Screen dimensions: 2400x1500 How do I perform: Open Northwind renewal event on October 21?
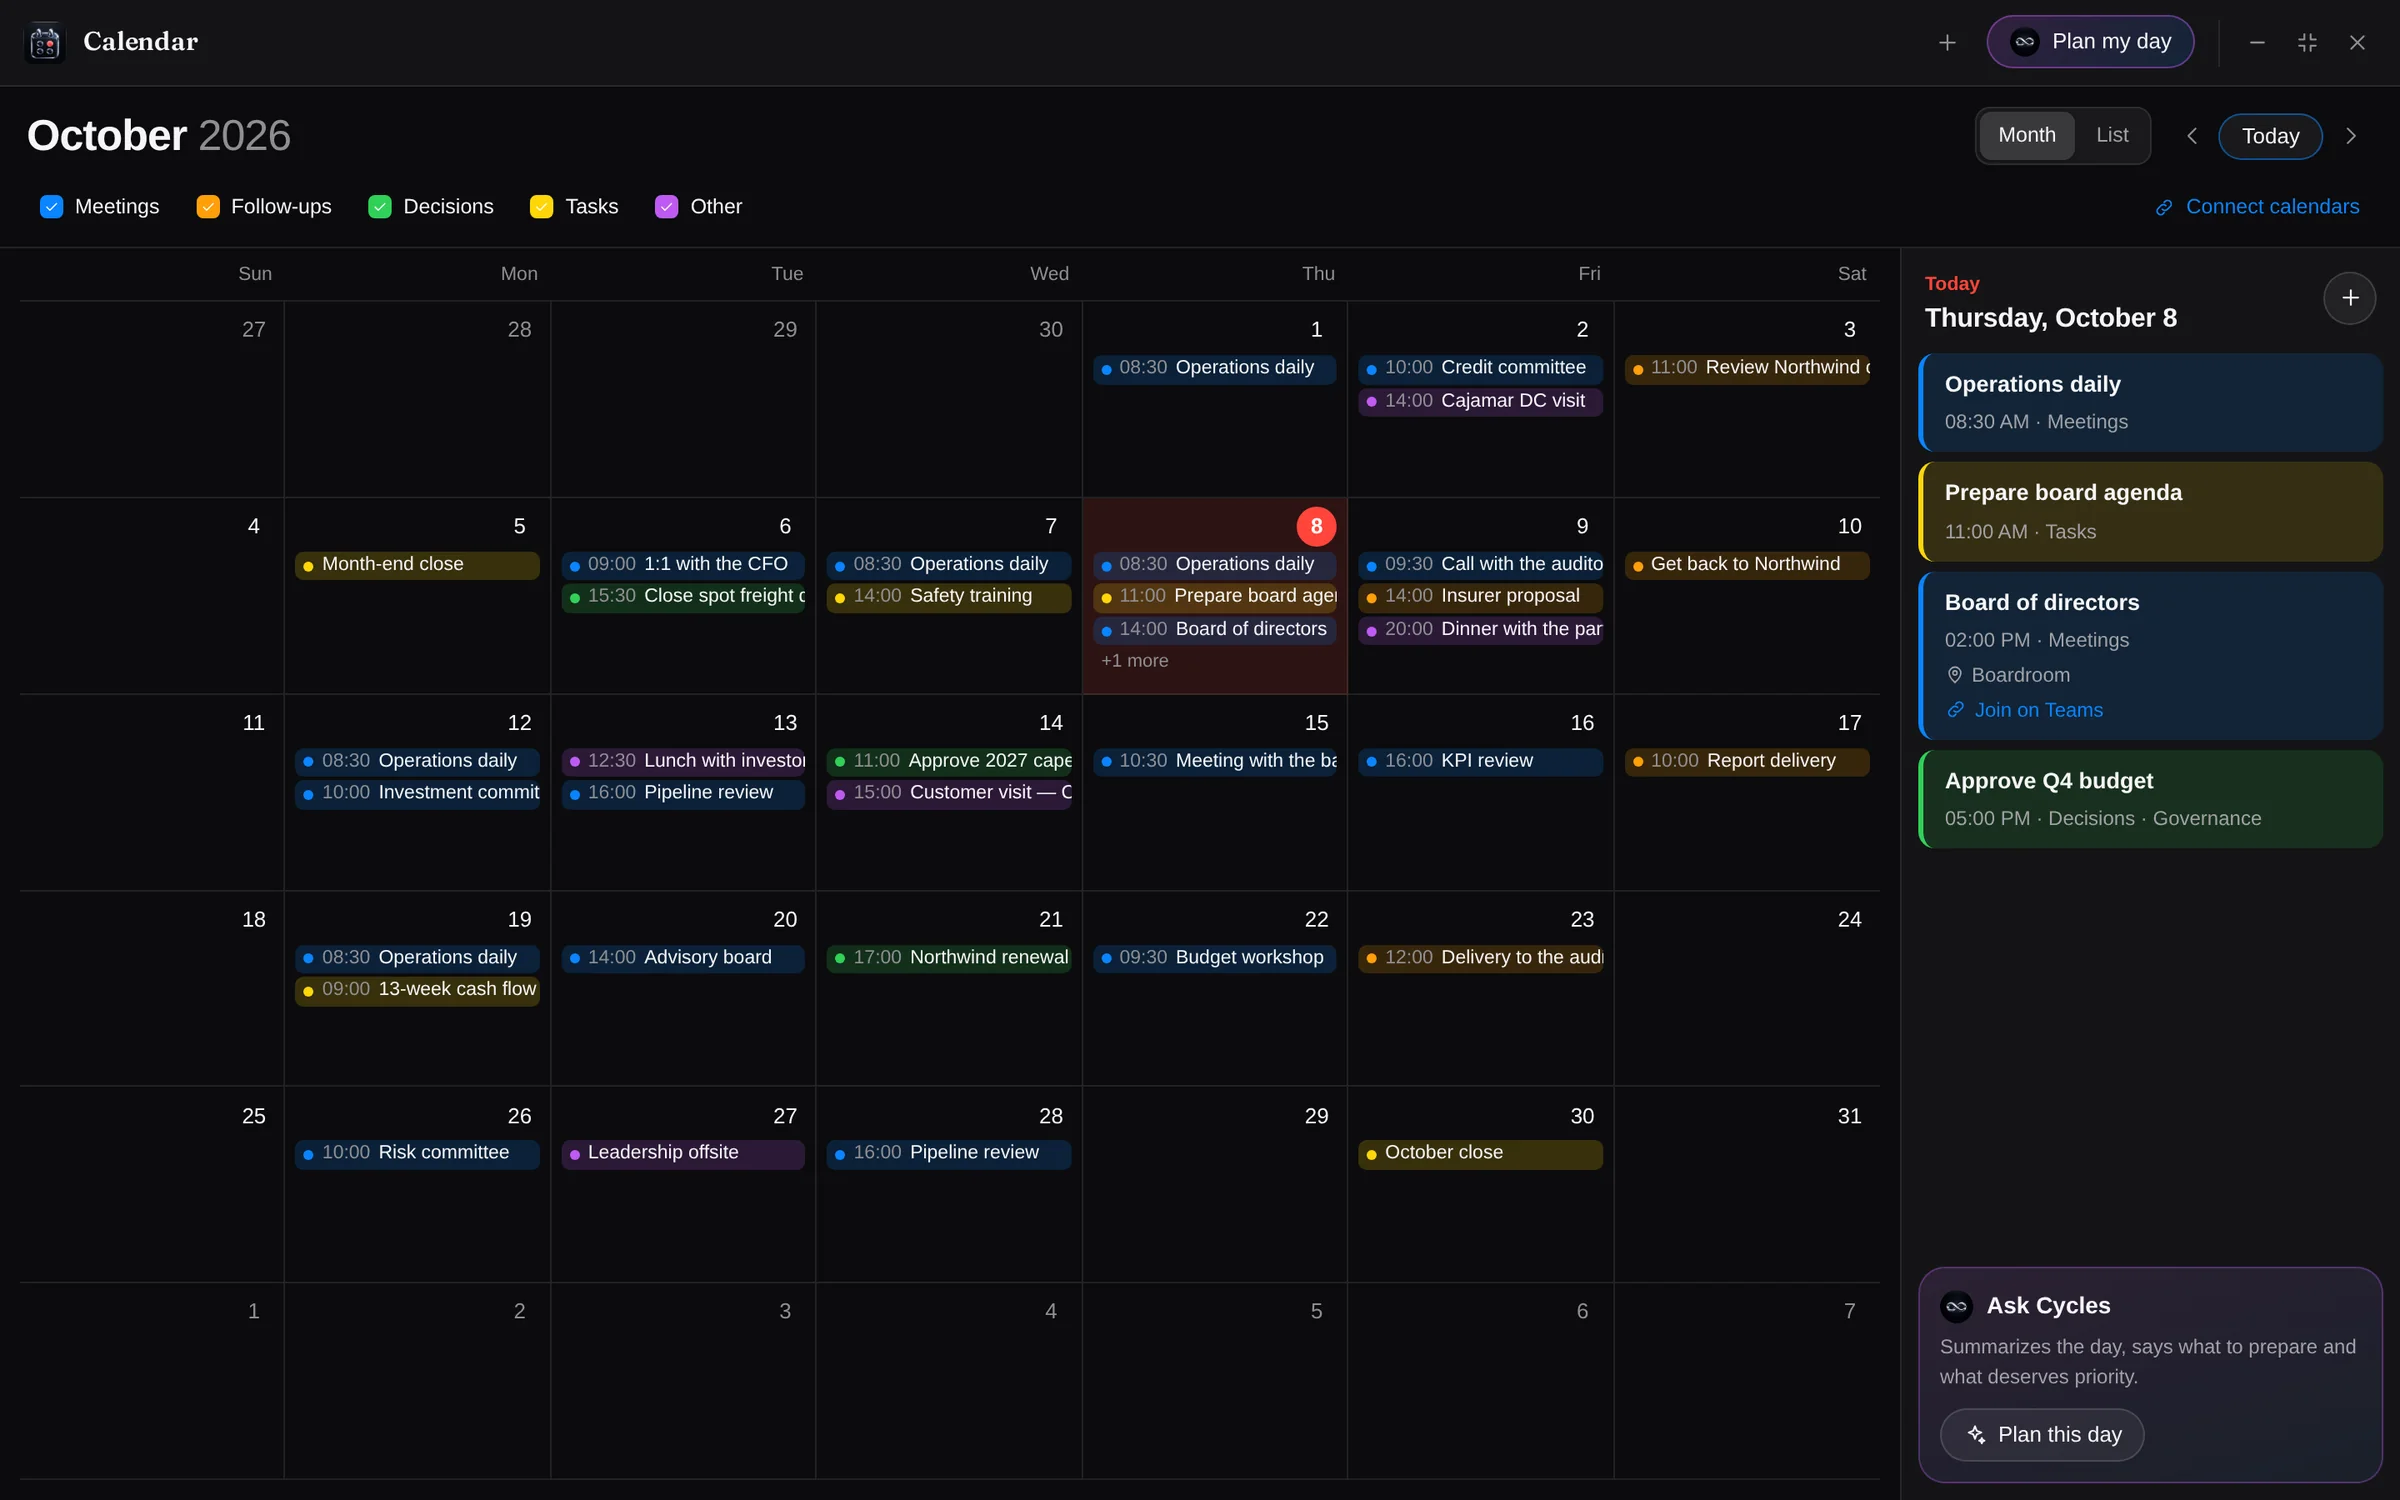coord(949,958)
